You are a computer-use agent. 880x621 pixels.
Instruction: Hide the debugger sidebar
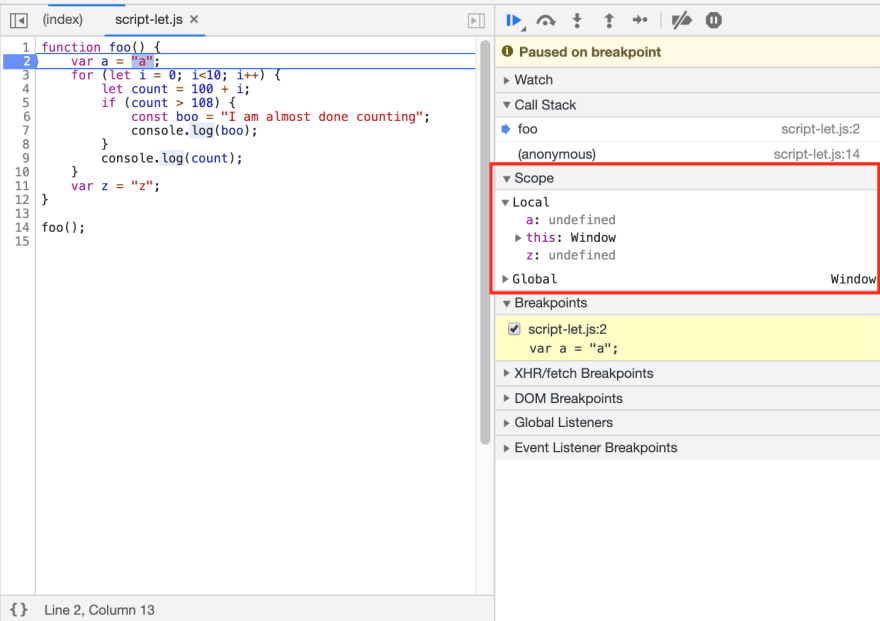coord(476,21)
